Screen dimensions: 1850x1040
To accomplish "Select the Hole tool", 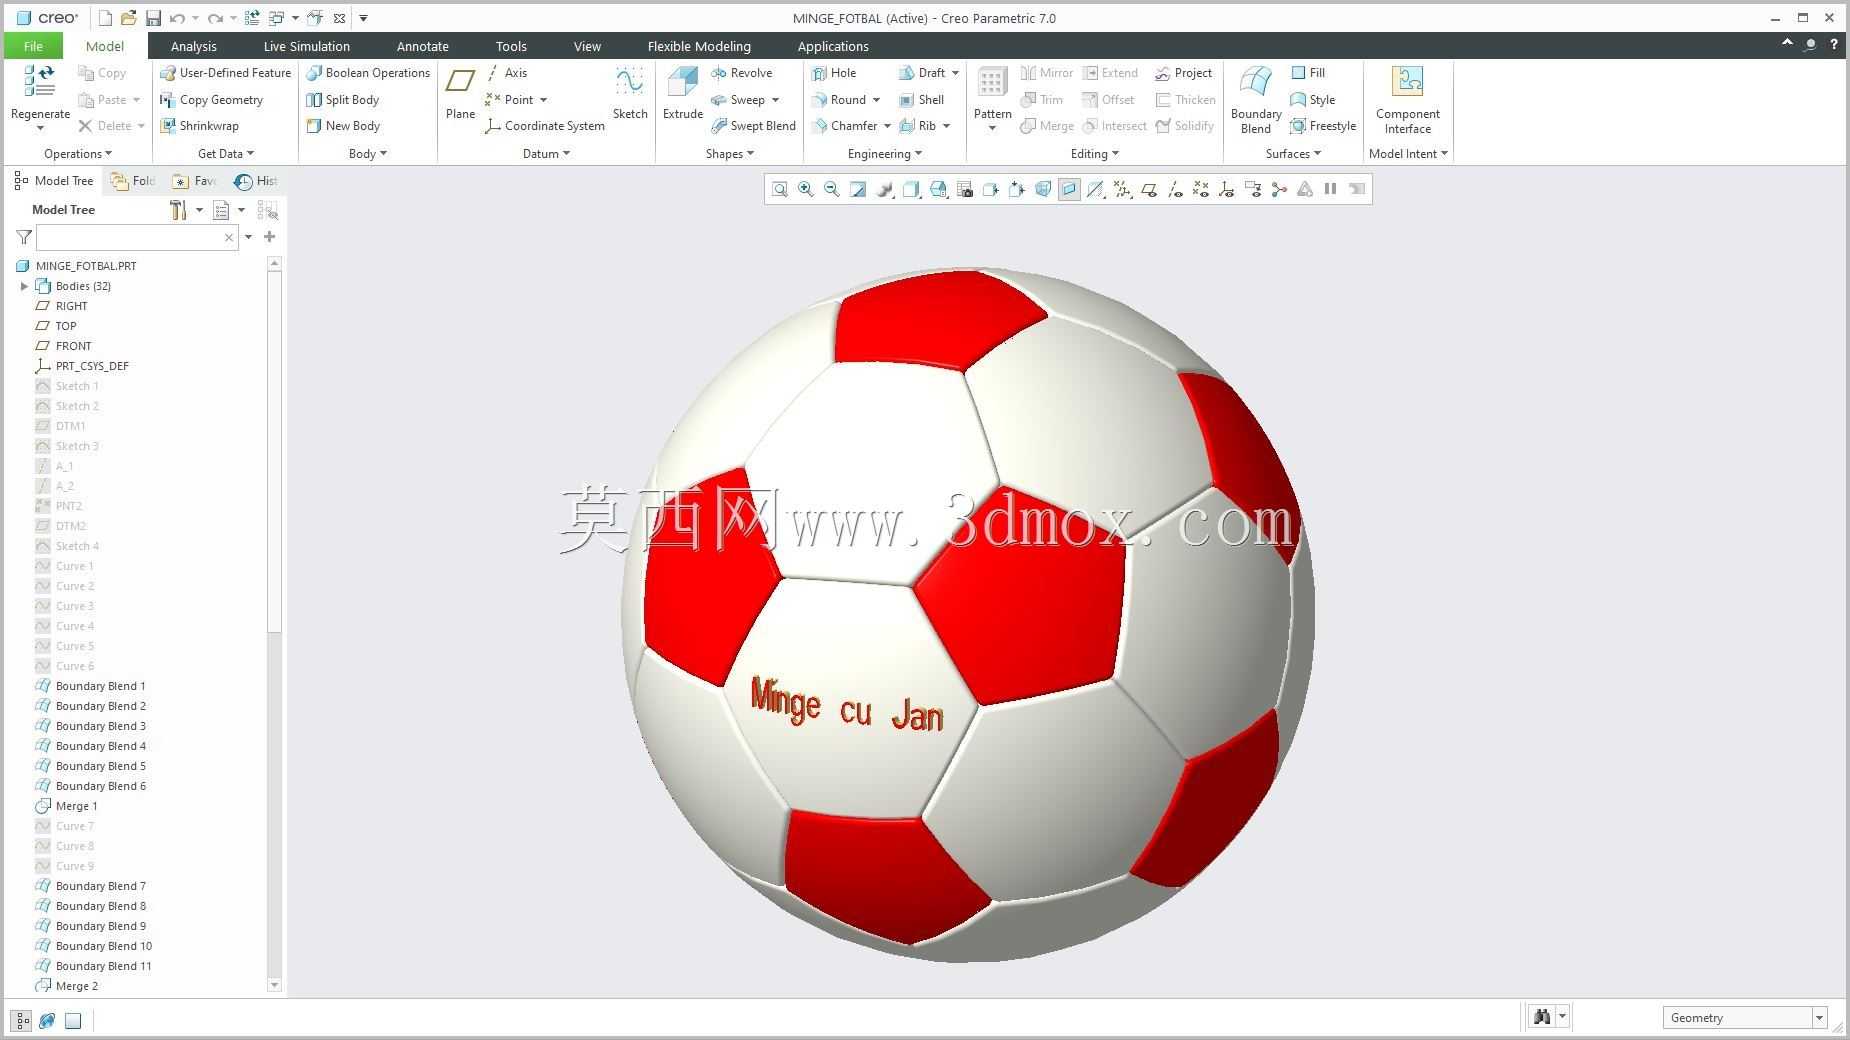I will click(x=834, y=73).
